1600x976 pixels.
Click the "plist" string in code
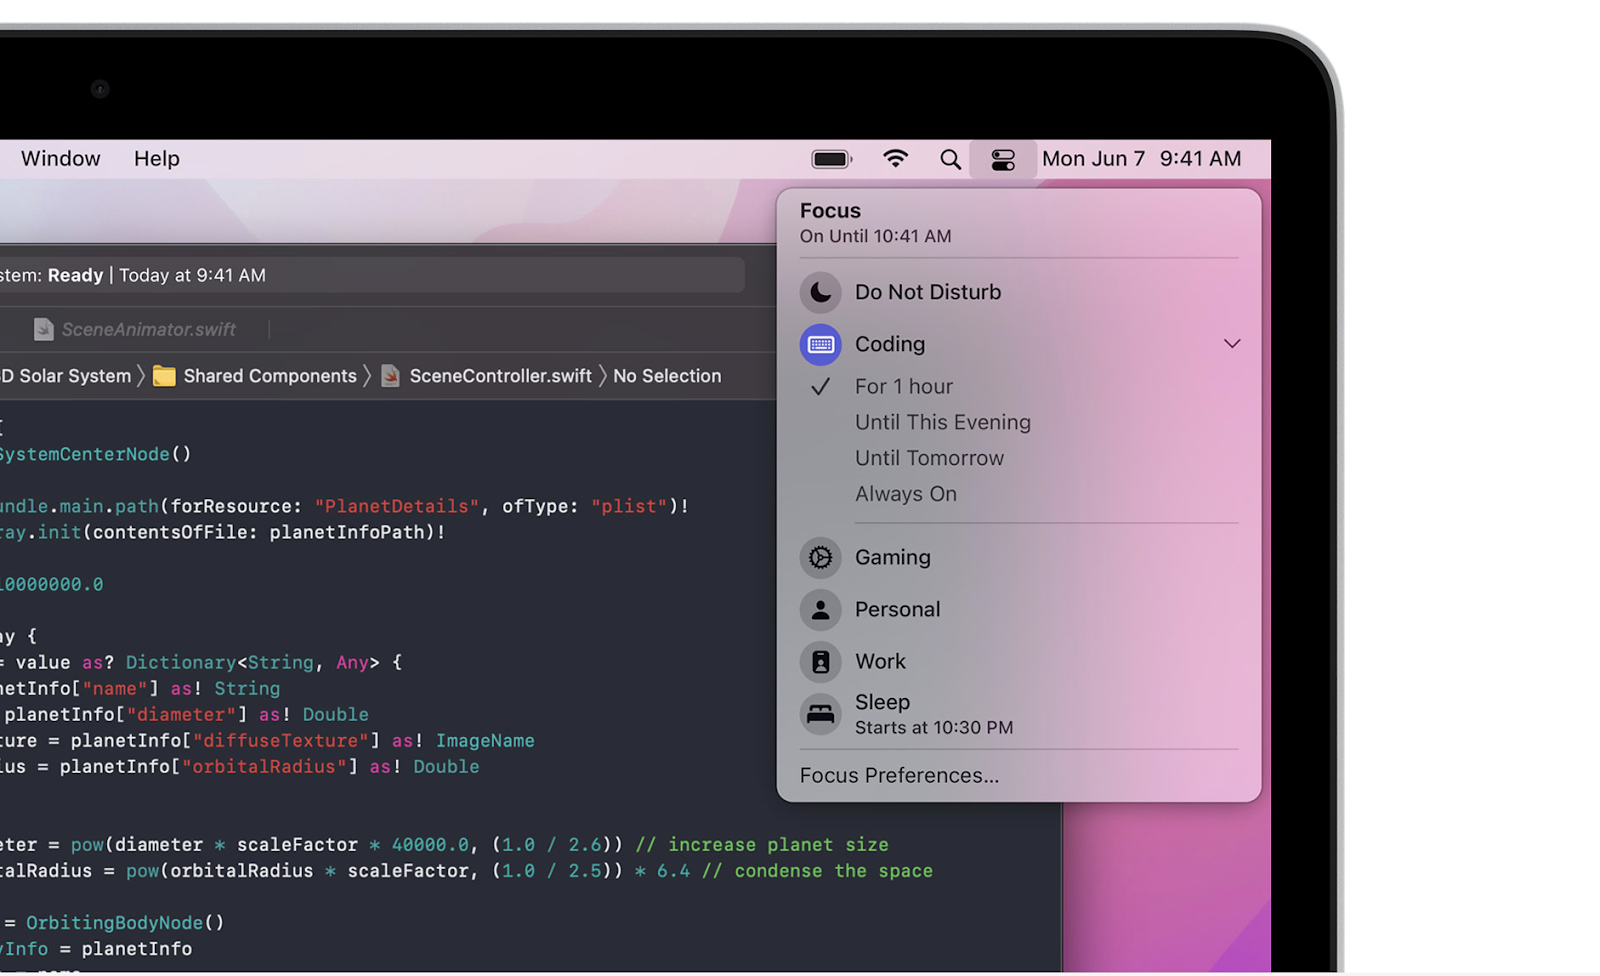pos(629,506)
